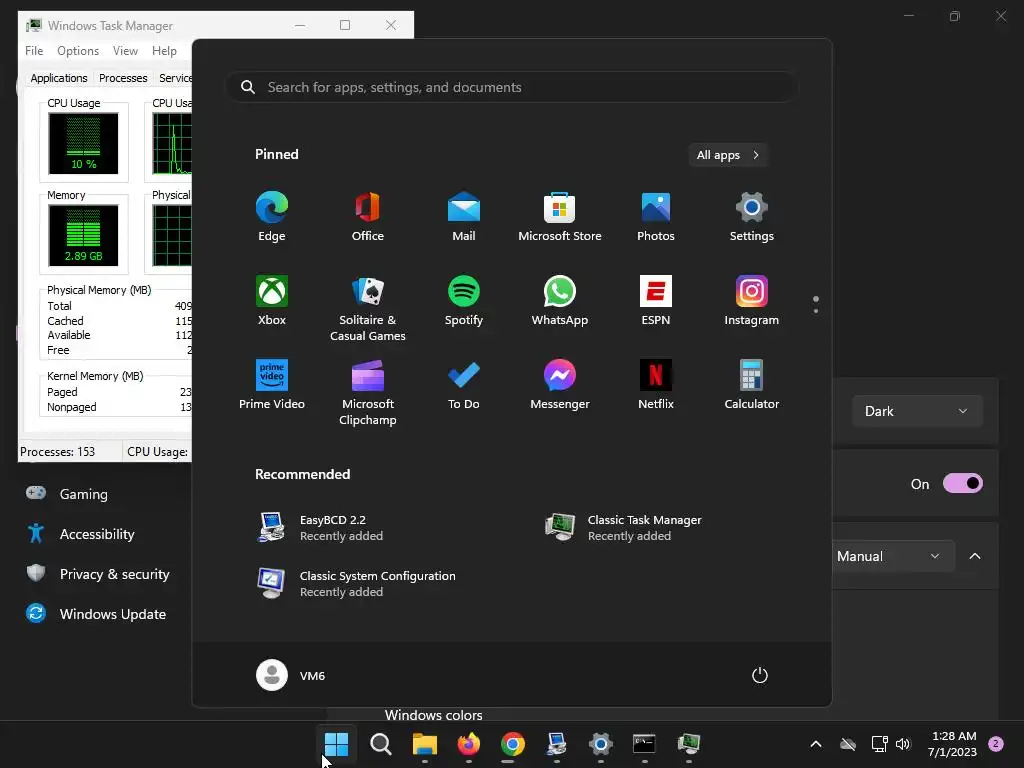Open the WhatsApp icon
Viewport: 1024px width, 768px height.
click(x=560, y=301)
